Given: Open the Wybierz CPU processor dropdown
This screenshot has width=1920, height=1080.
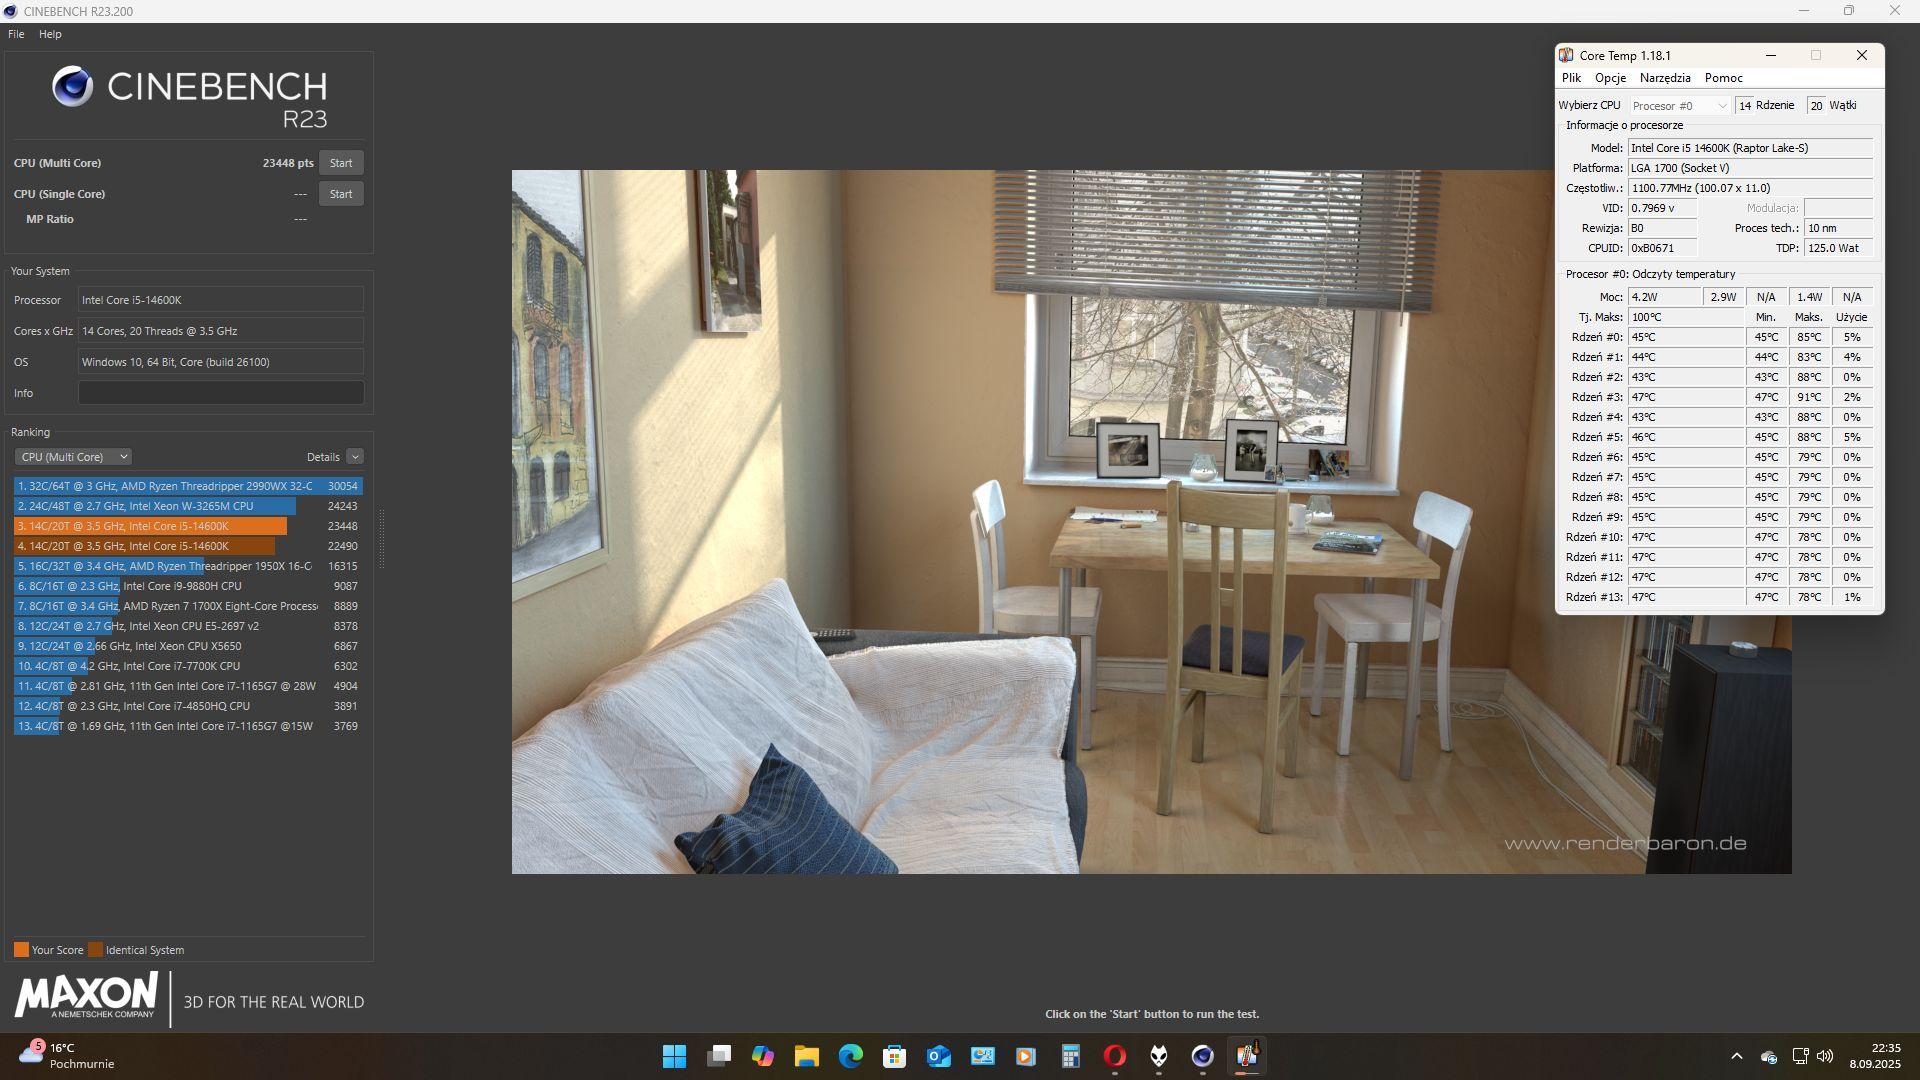Looking at the screenshot, I should (1679, 106).
